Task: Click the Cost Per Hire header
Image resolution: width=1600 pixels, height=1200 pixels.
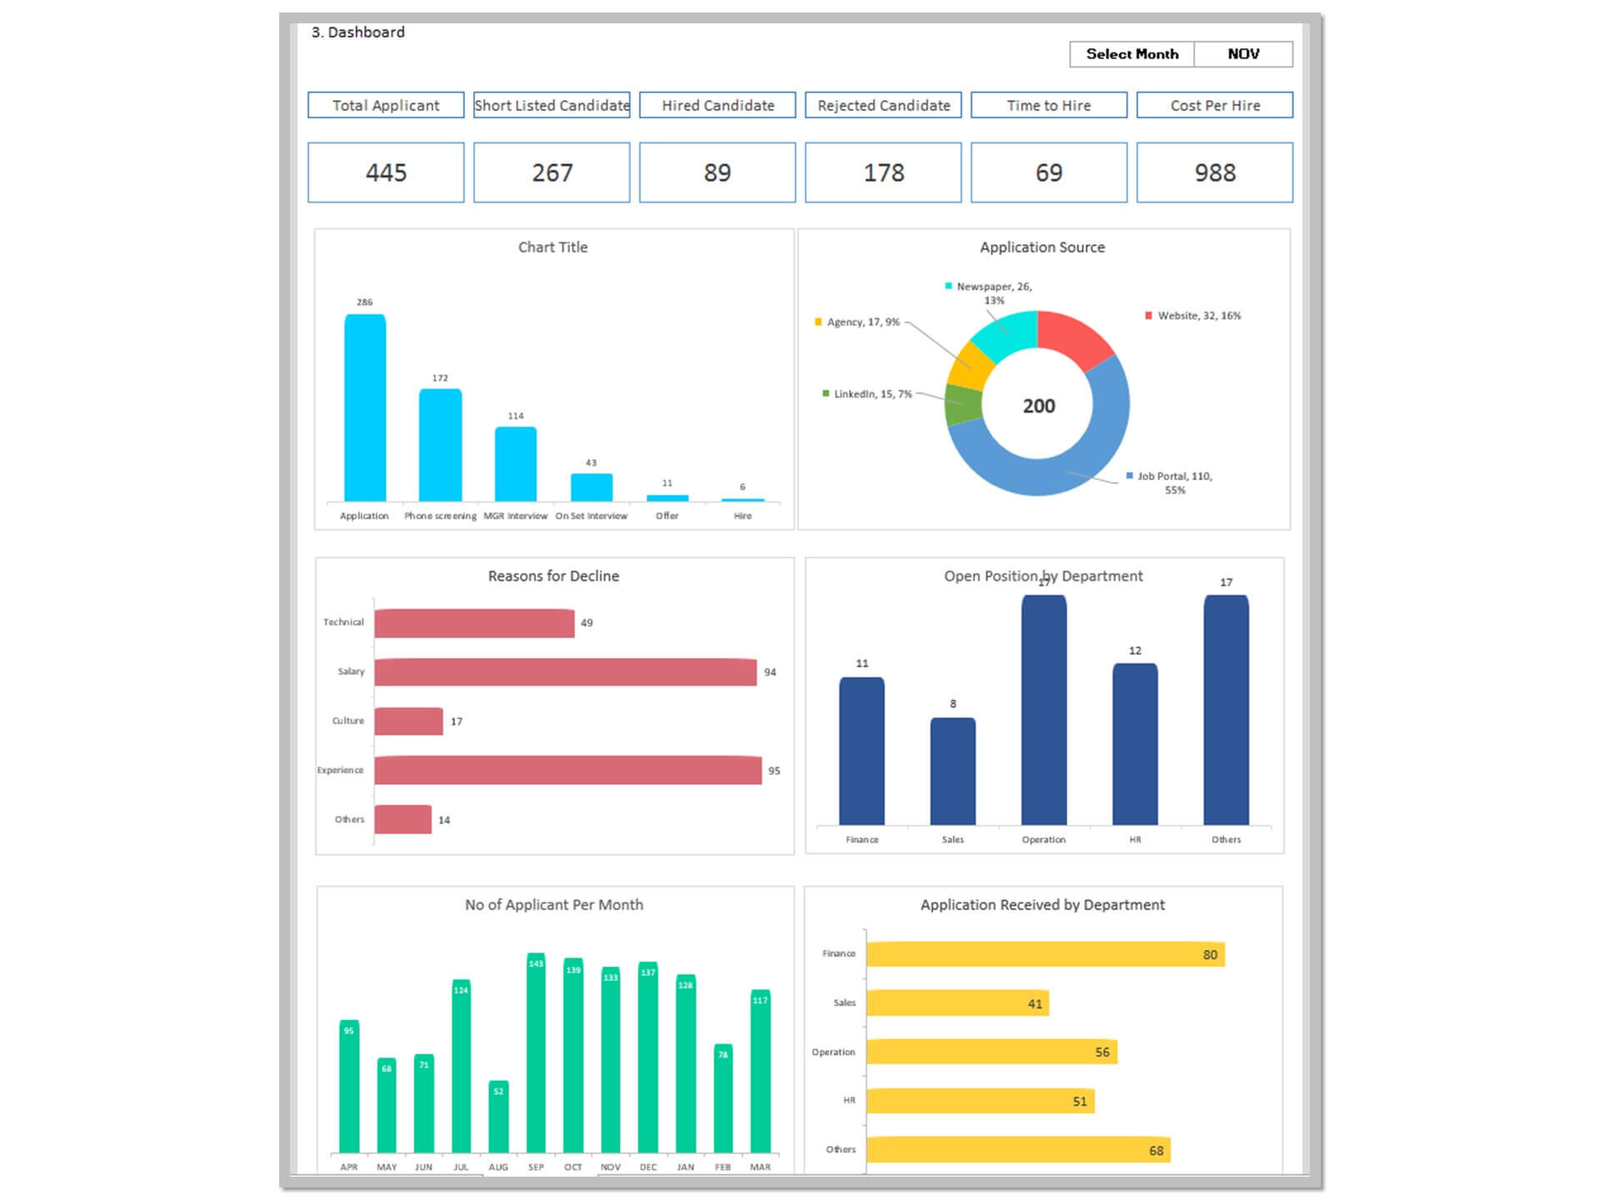Action: (x=1214, y=105)
